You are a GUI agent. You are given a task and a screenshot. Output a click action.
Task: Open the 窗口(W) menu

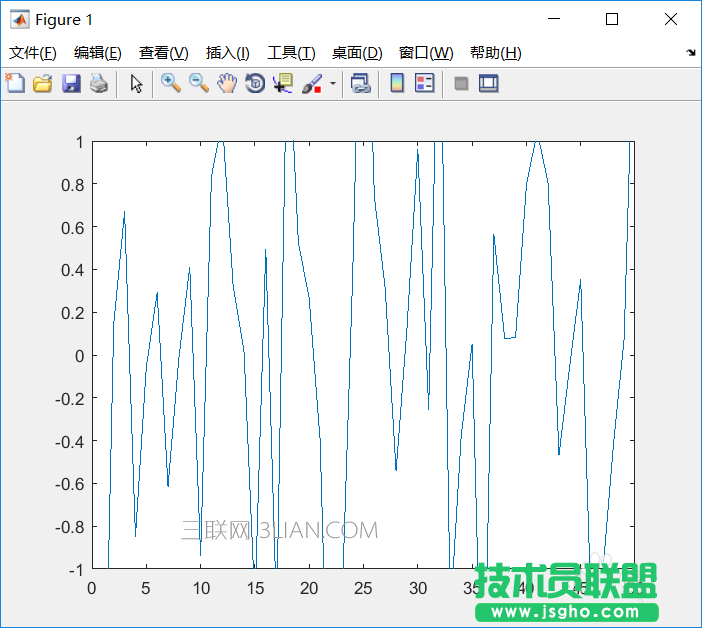[x=426, y=53]
